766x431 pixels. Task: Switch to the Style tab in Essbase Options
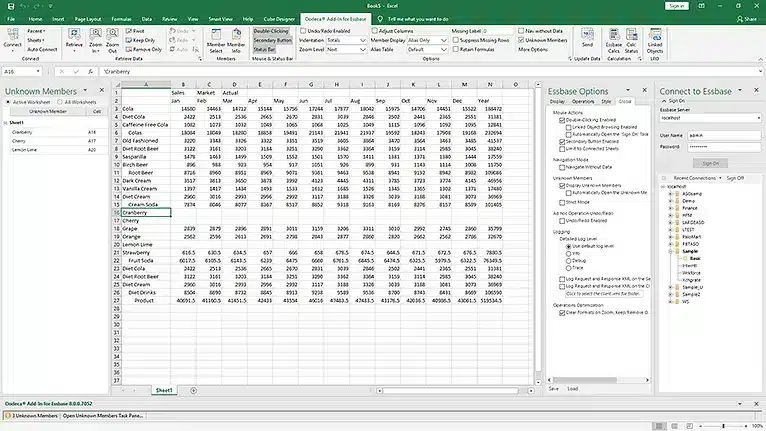[606, 102]
